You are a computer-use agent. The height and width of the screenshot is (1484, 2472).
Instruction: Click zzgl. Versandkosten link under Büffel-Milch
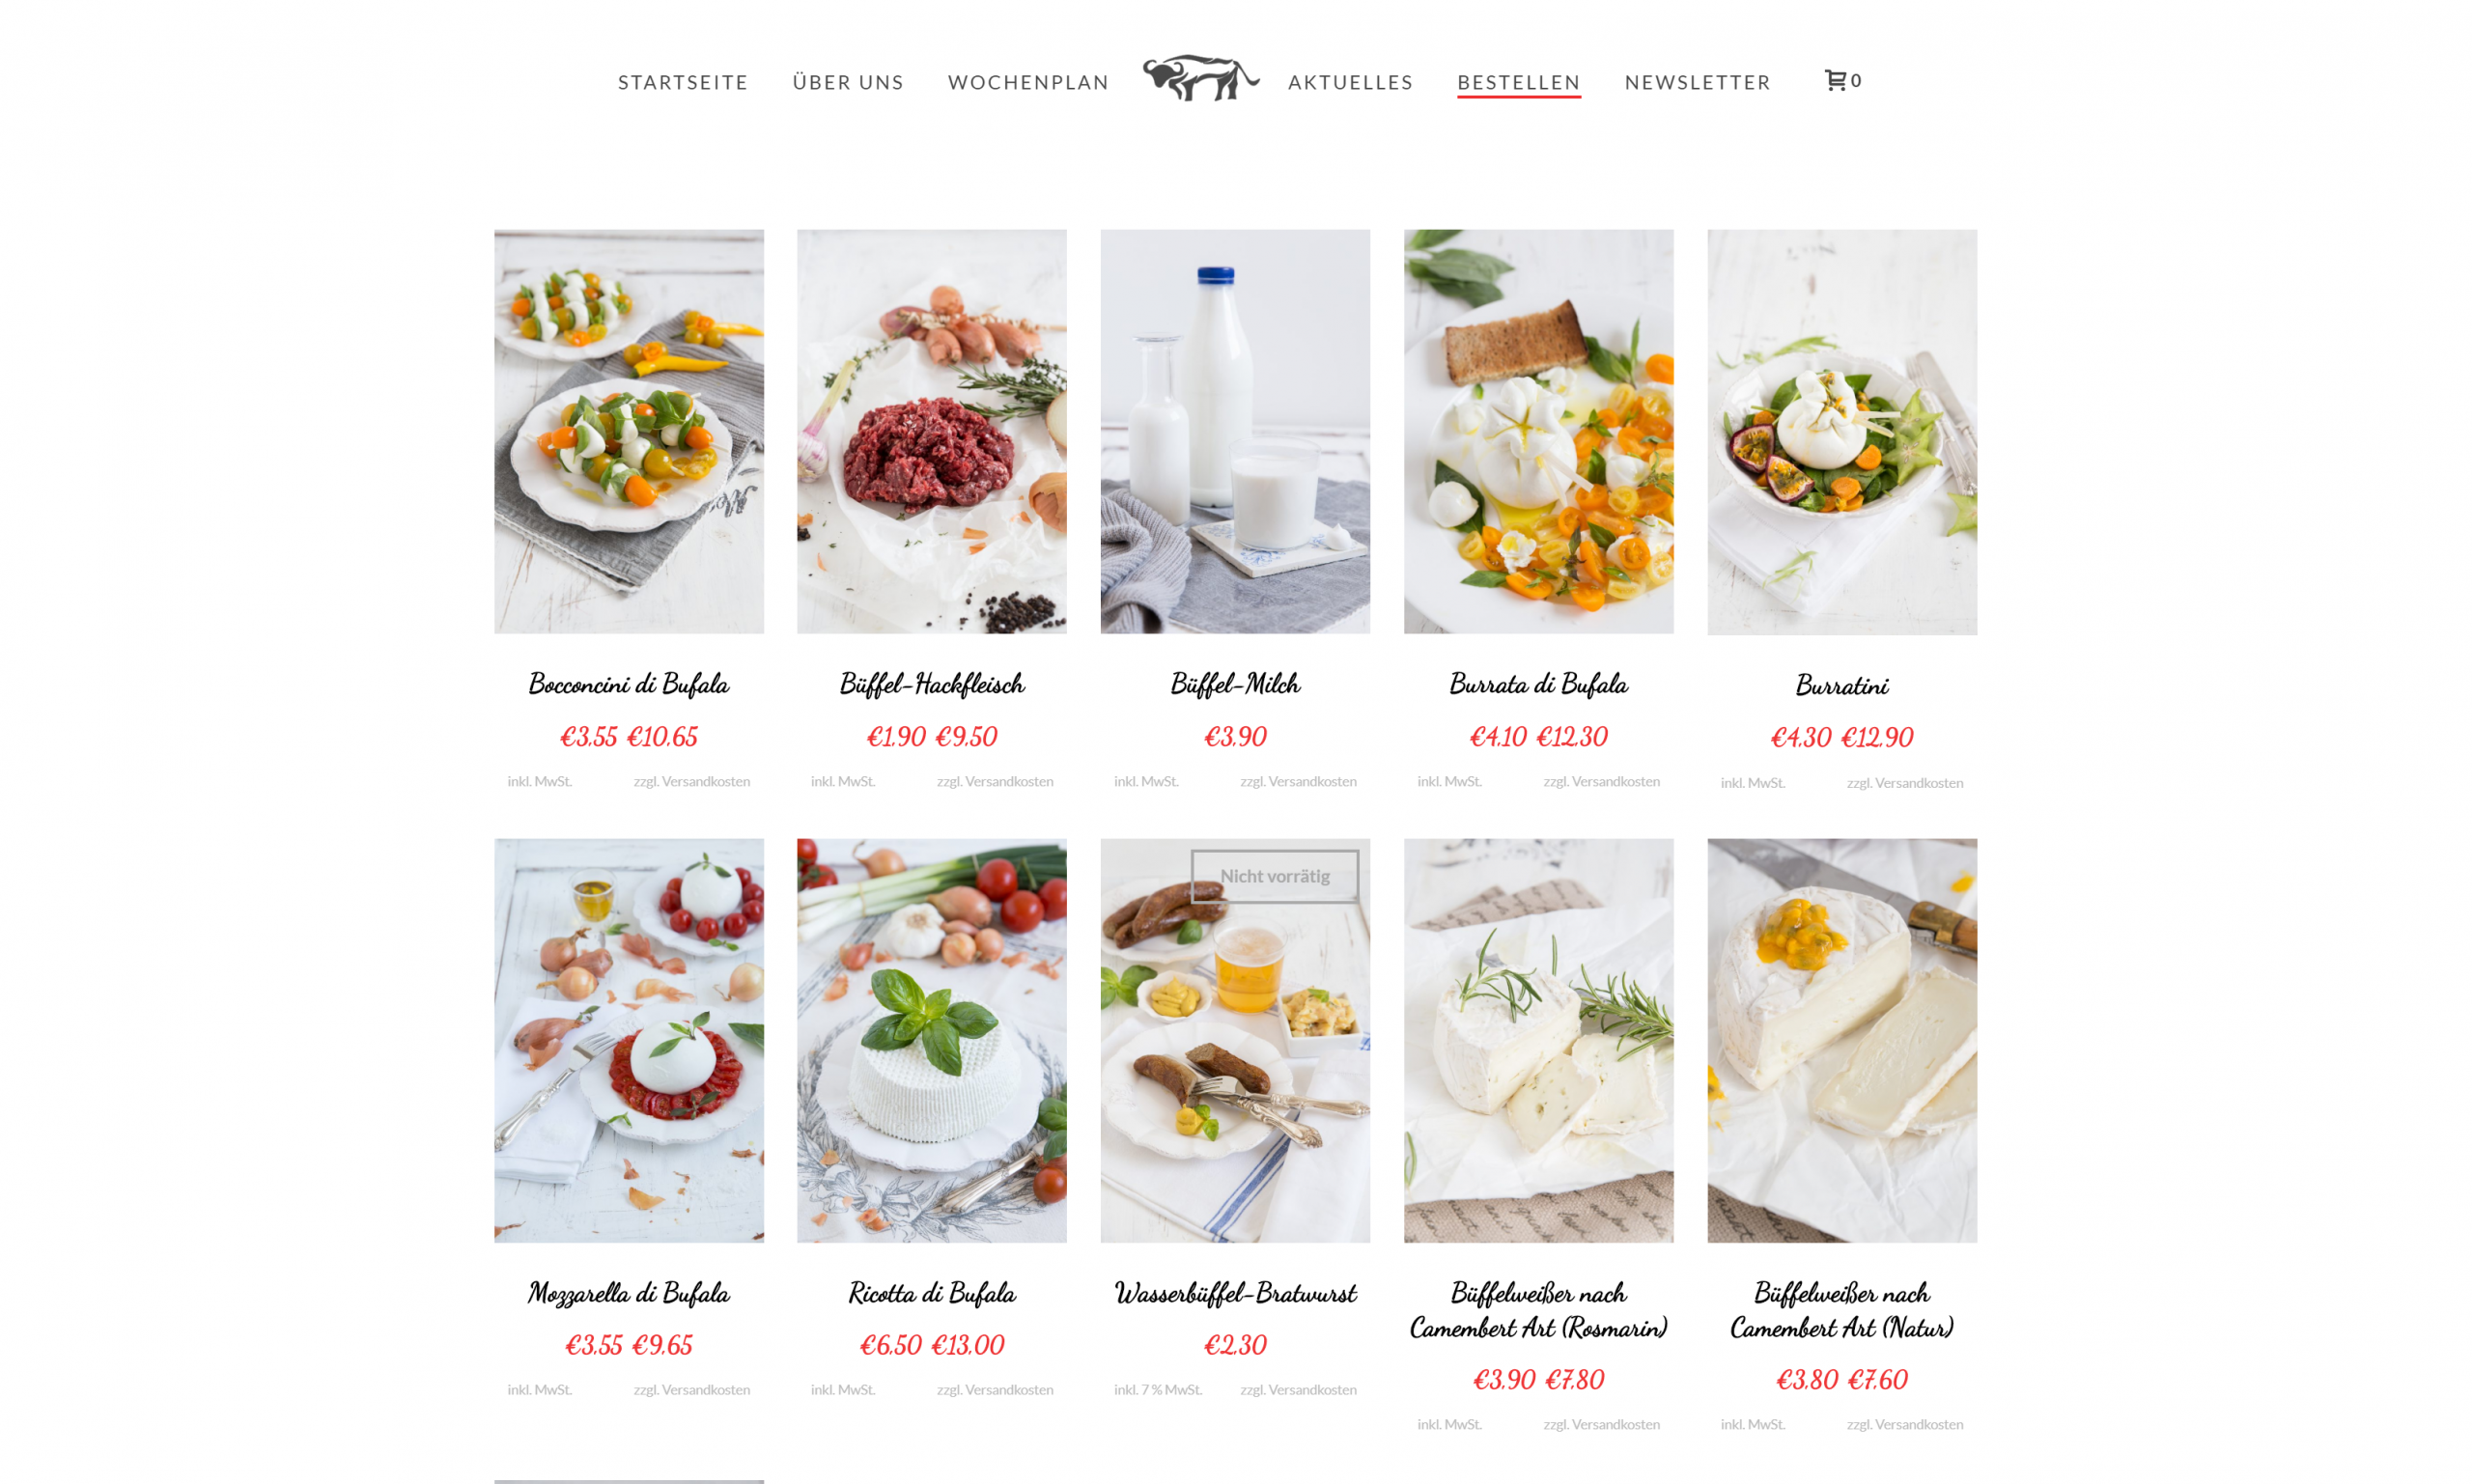1298,781
